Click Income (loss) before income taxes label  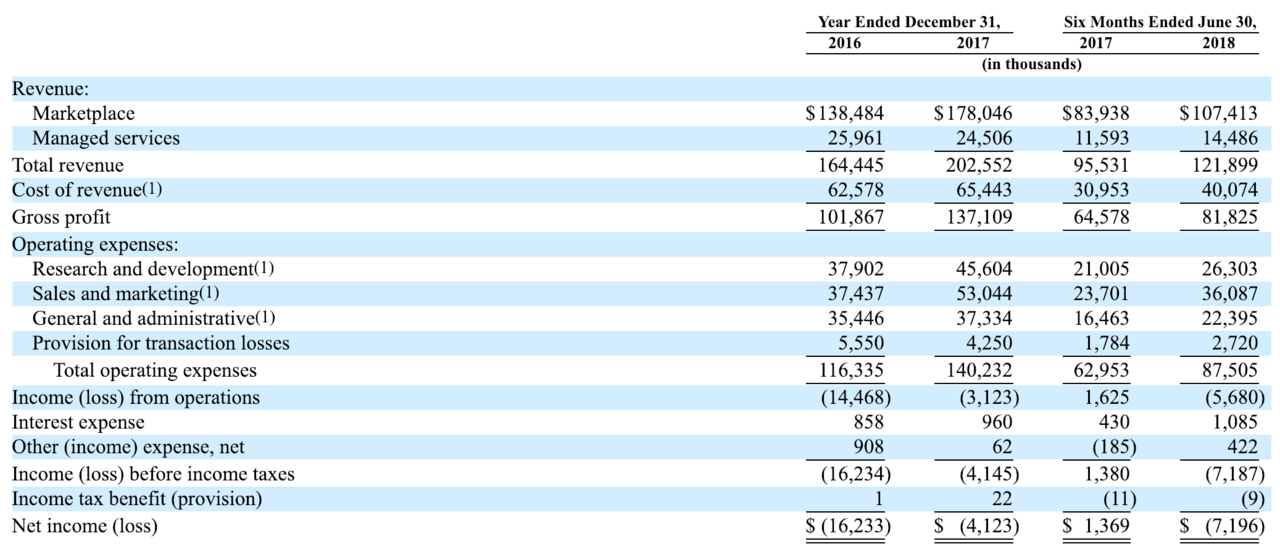153,474
